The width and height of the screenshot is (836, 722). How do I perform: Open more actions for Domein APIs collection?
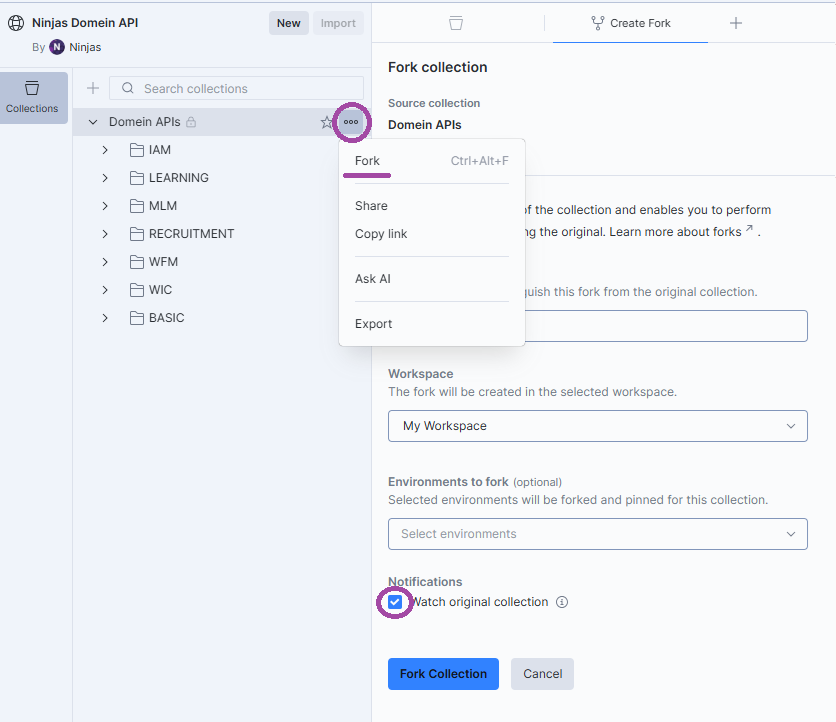(x=351, y=122)
